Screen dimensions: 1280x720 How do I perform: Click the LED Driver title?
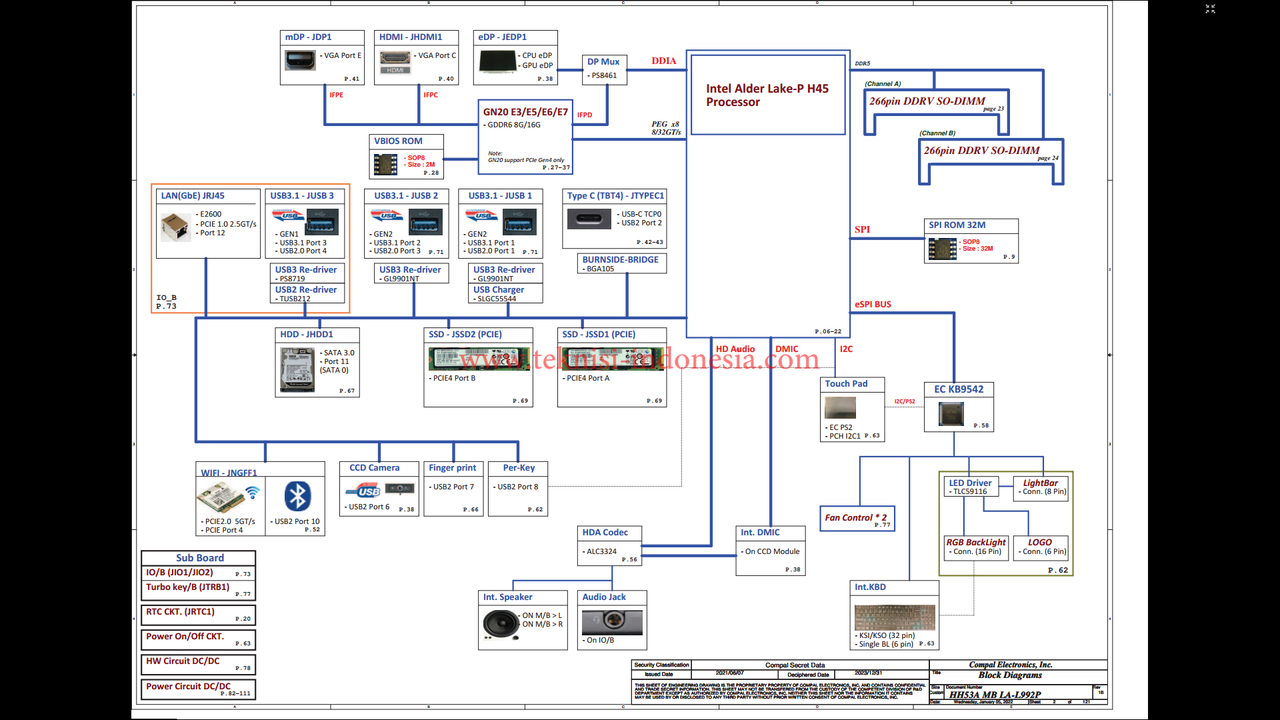pos(970,483)
